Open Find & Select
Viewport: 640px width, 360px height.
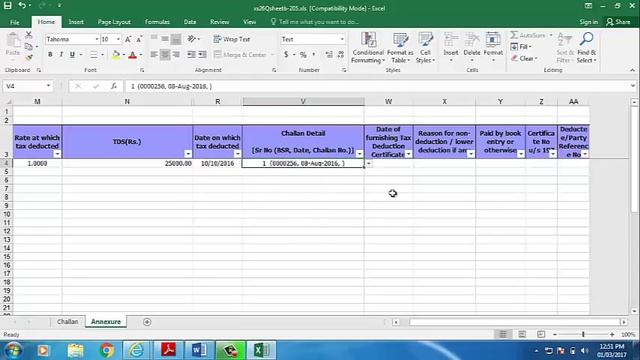(x=587, y=47)
